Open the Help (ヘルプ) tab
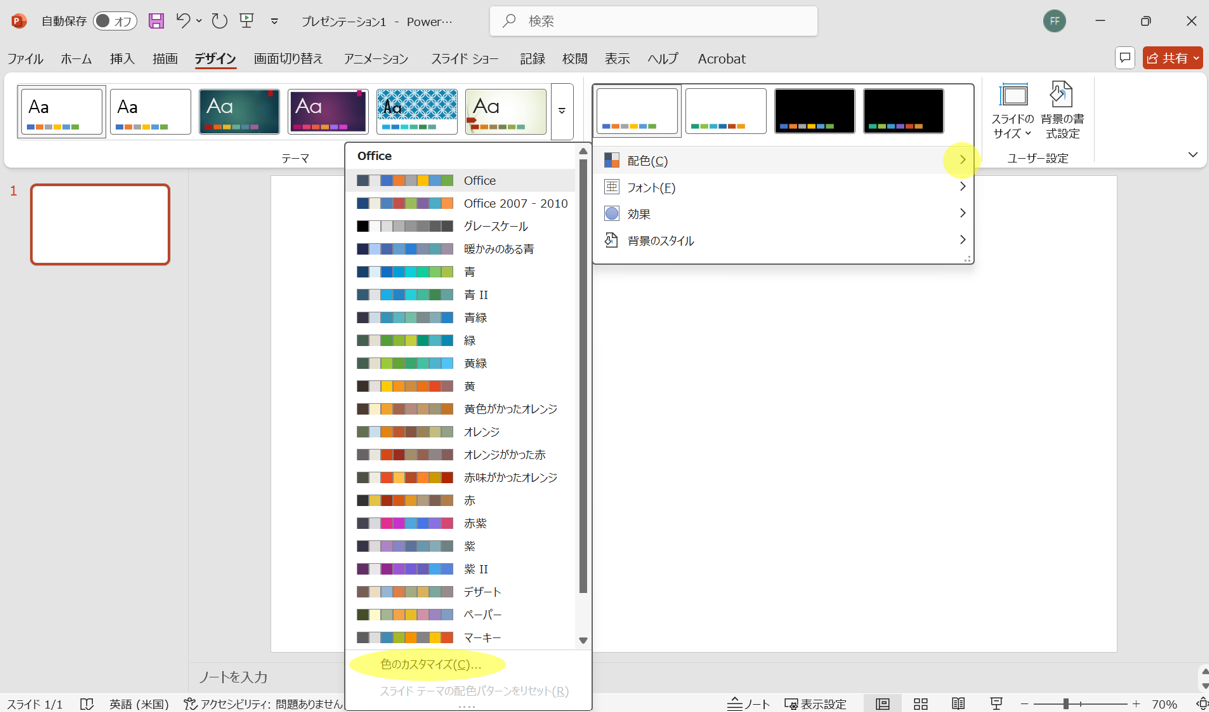 (663, 59)
